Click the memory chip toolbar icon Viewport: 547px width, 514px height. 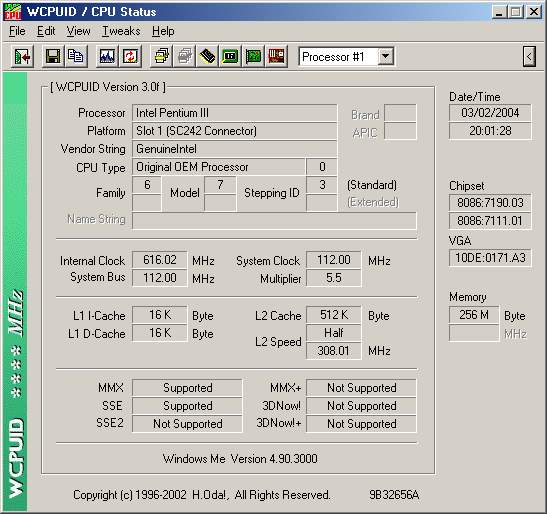(x=207, y=56)
